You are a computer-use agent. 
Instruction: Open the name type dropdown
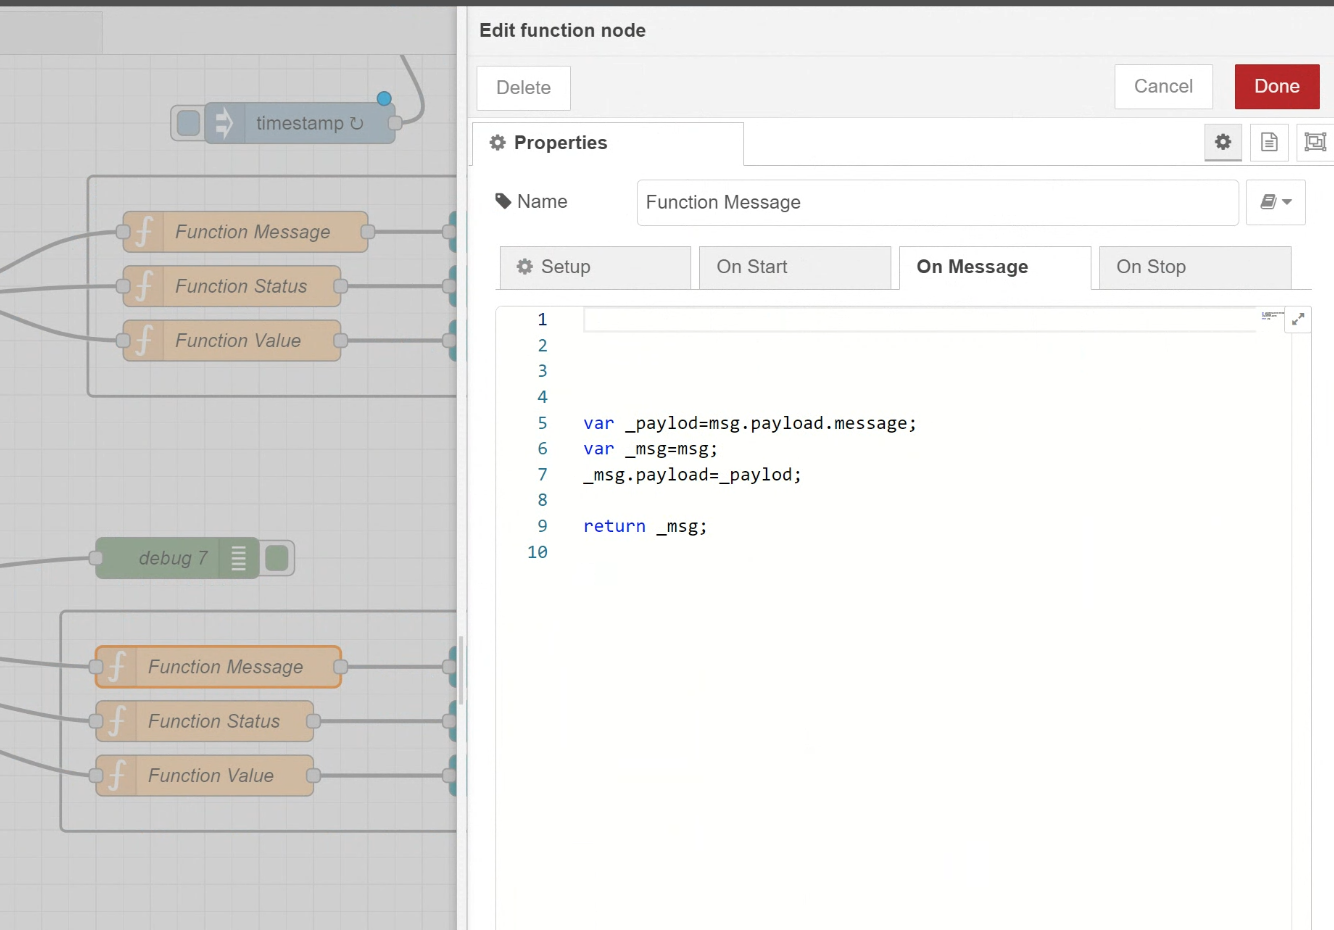click(1276, 202)
